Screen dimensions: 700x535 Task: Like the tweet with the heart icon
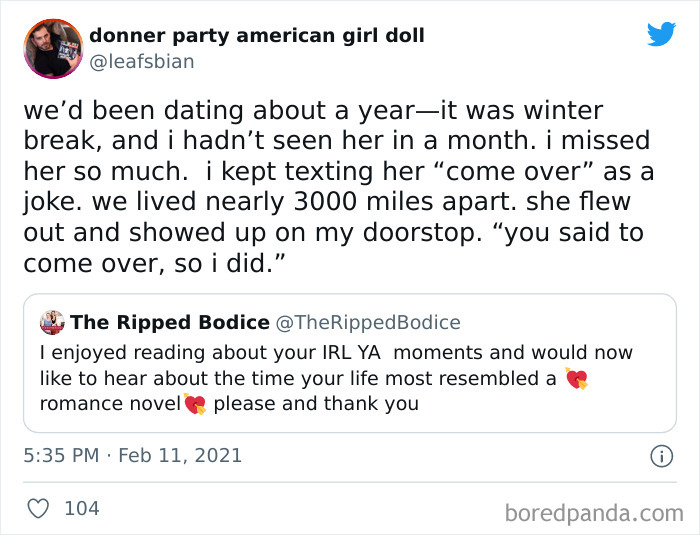tap(38, 508)
